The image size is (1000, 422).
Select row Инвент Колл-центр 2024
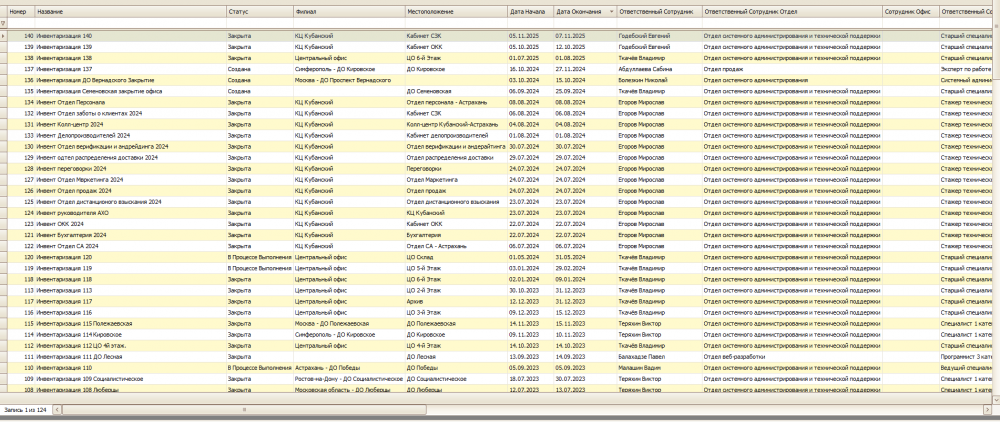[497, 124]
